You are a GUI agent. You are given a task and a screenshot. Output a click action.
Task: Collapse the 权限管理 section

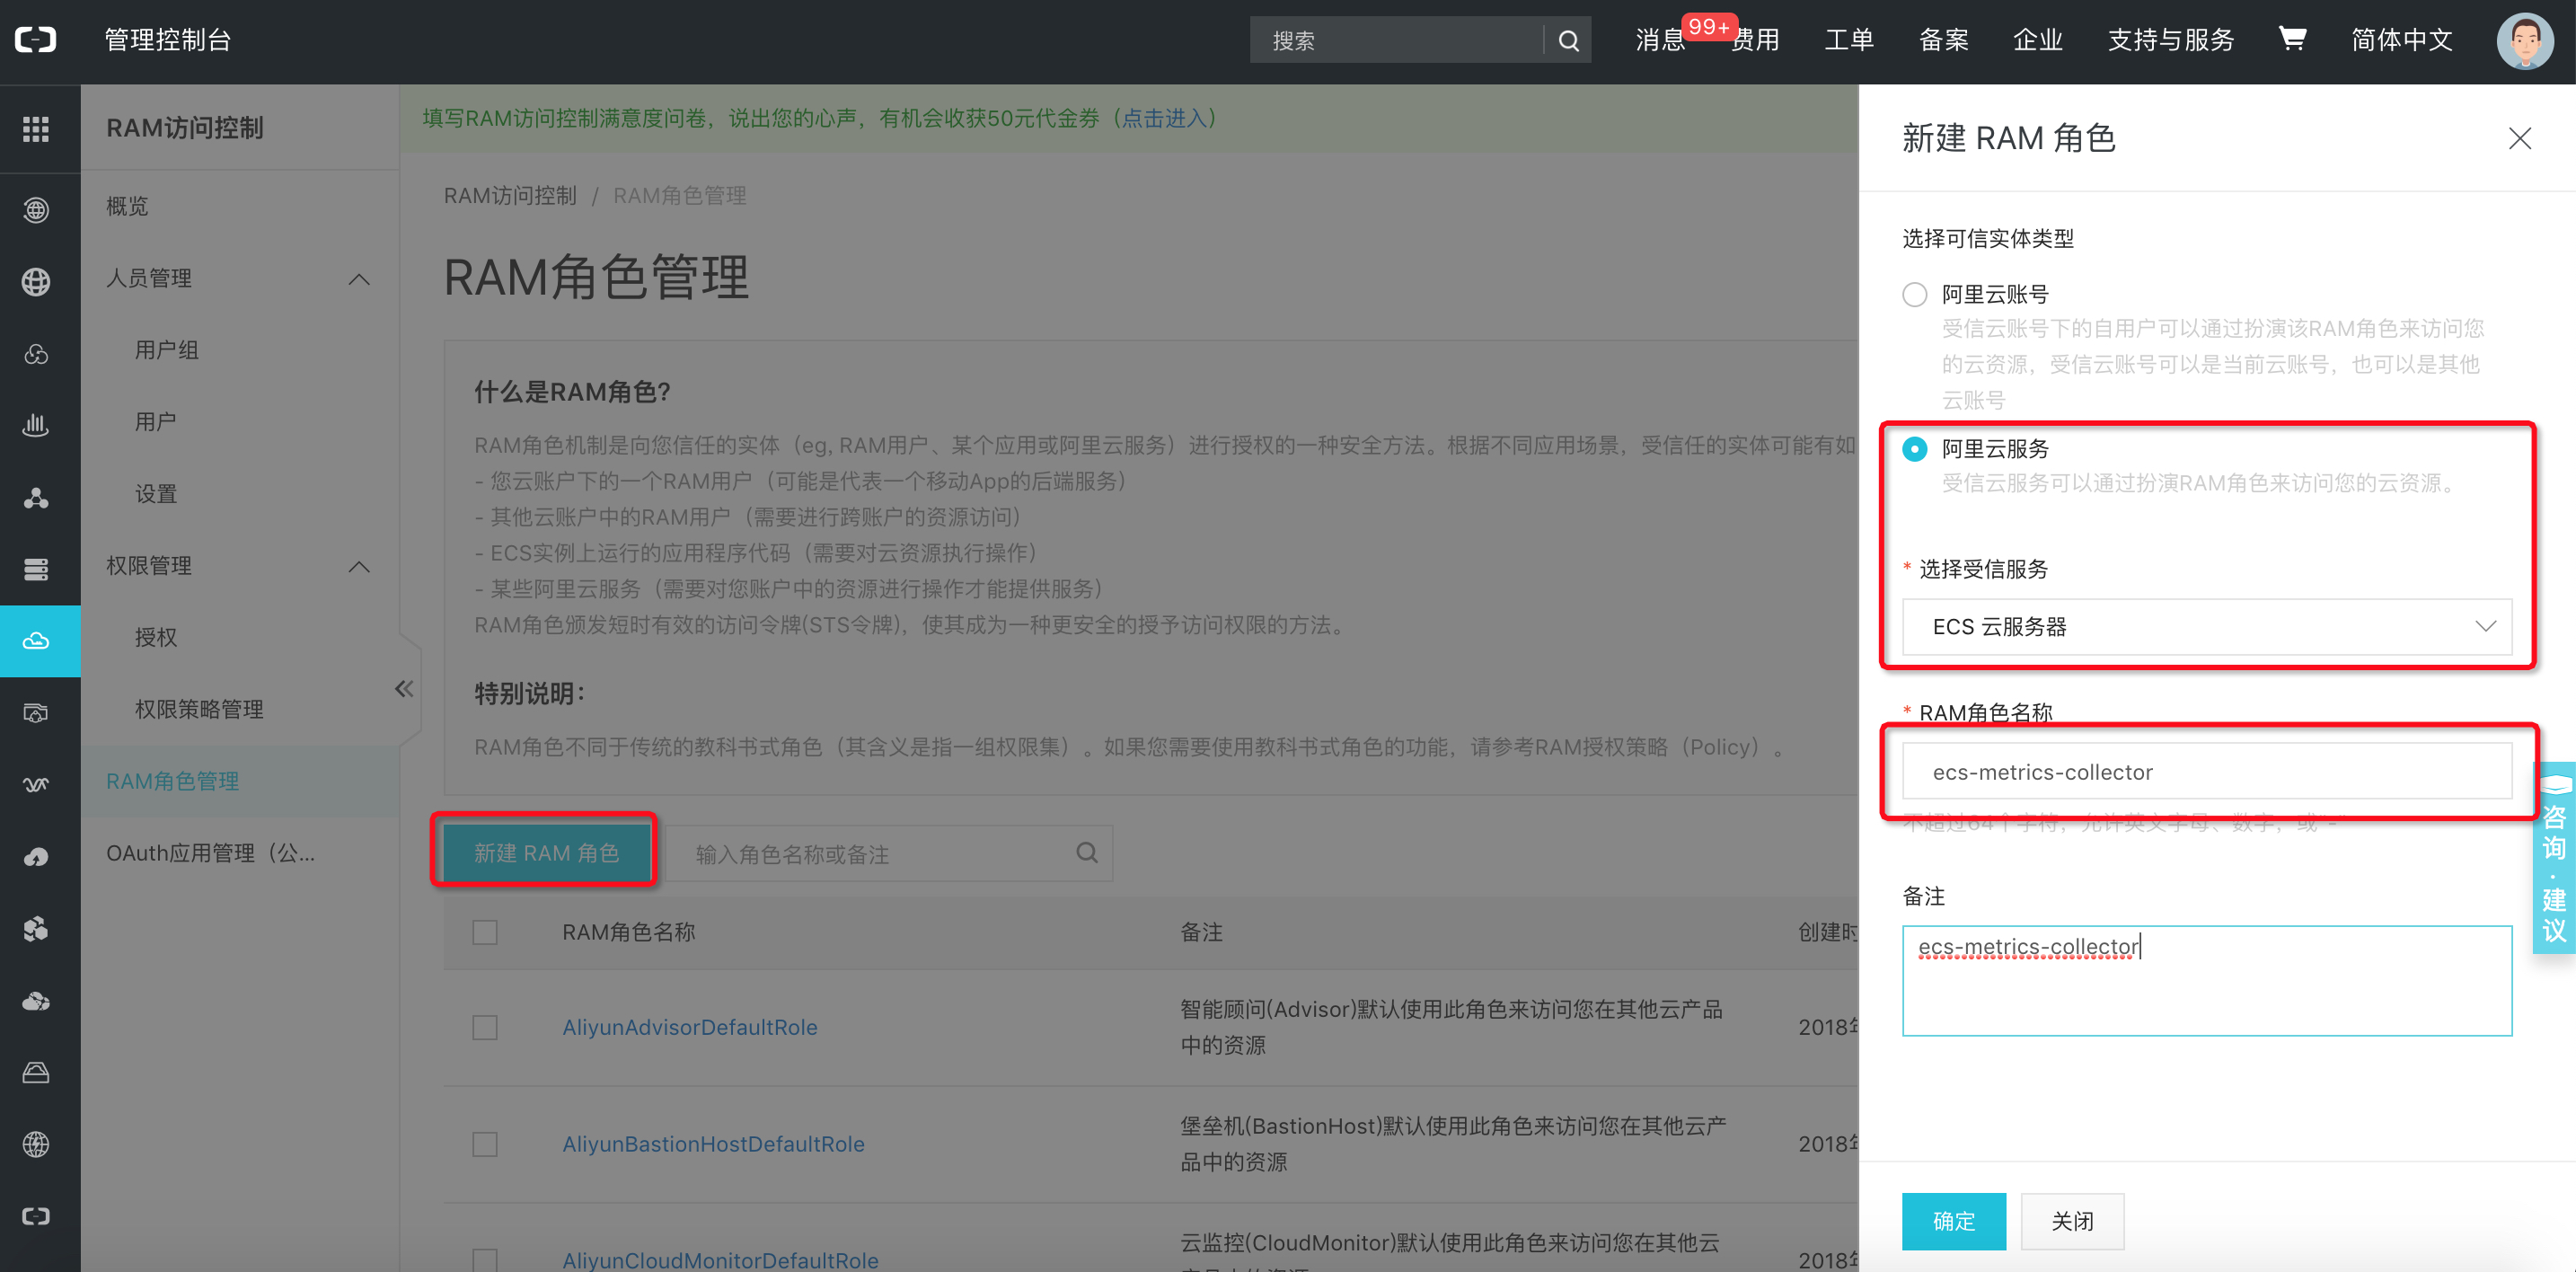click(x=359, y=567)
